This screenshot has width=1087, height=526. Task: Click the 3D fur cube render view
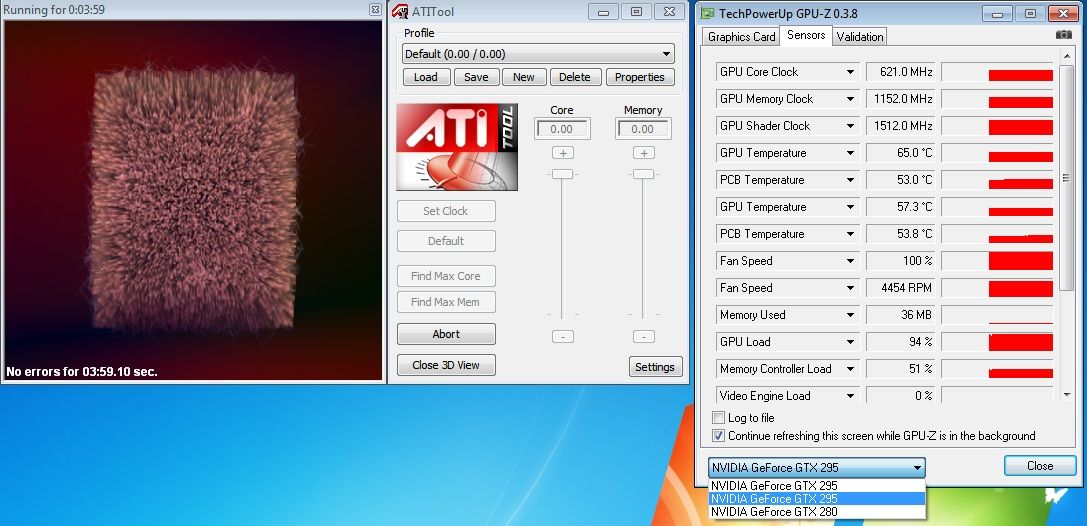[x=193, y=200]
